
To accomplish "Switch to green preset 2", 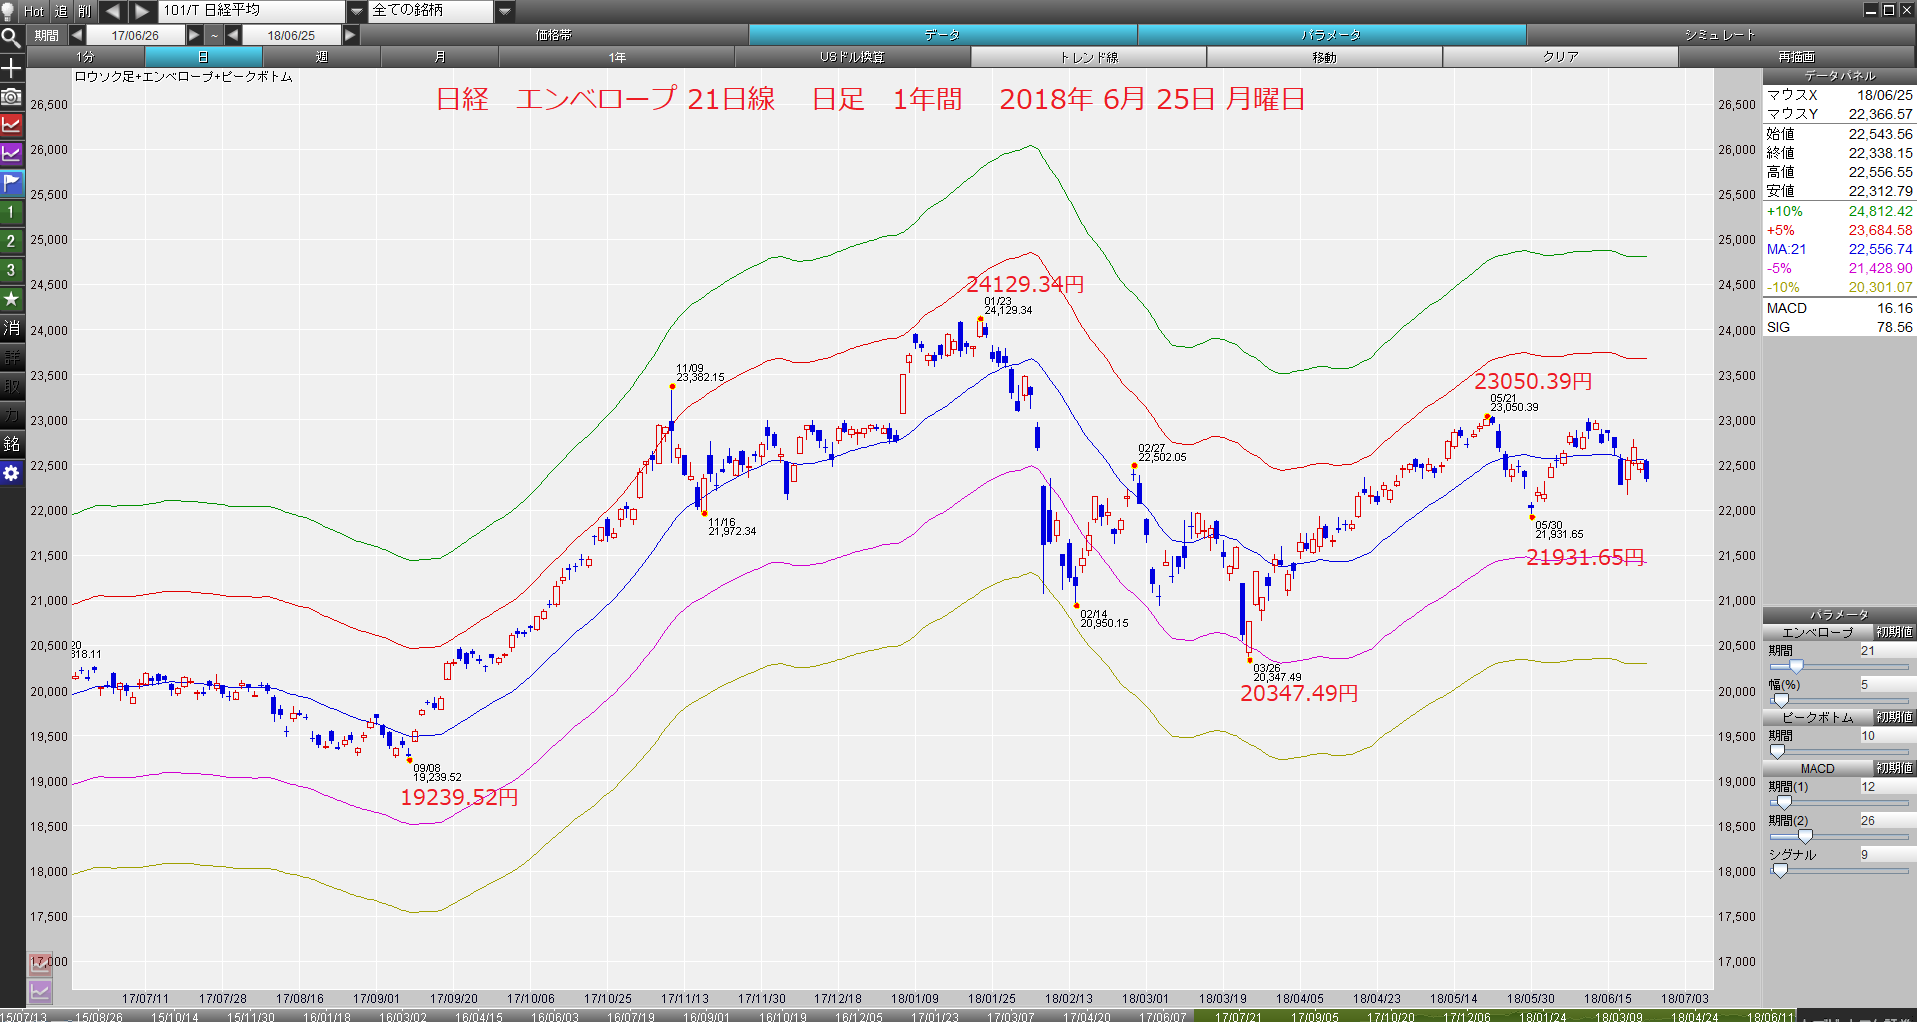I will pyautogui.click(x=11, y=241).
